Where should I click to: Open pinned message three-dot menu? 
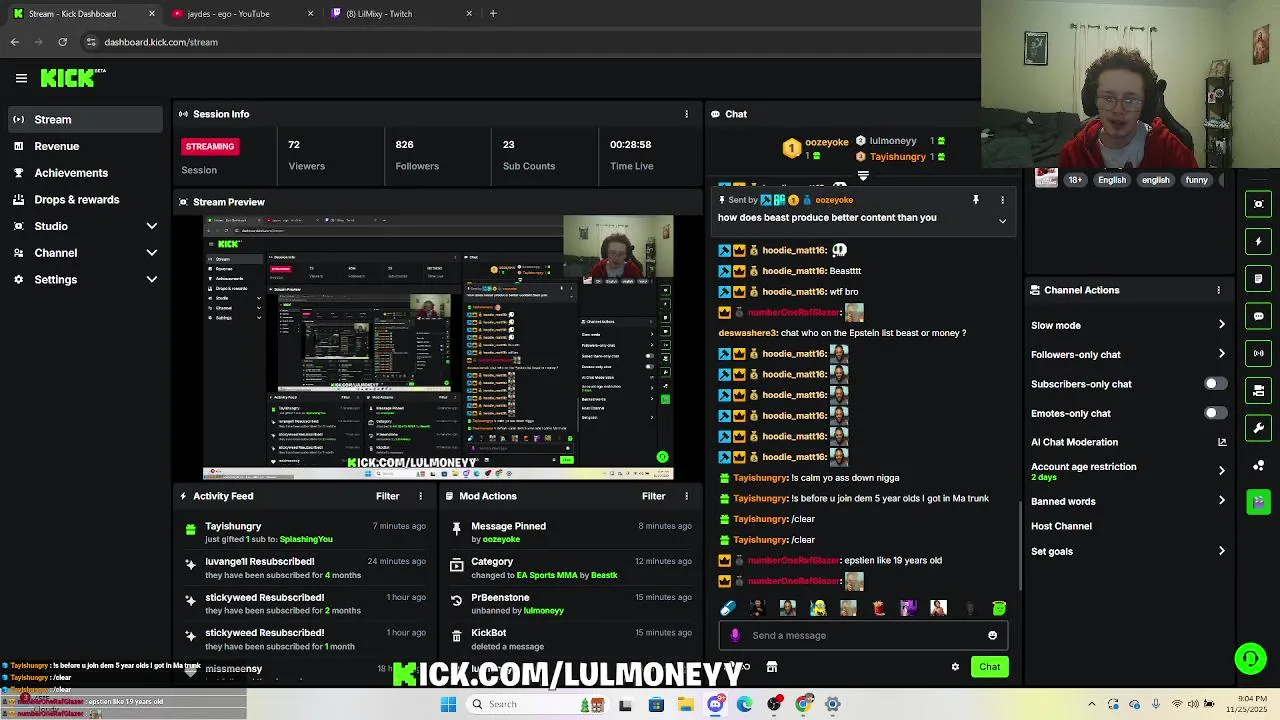(1002, 200)
